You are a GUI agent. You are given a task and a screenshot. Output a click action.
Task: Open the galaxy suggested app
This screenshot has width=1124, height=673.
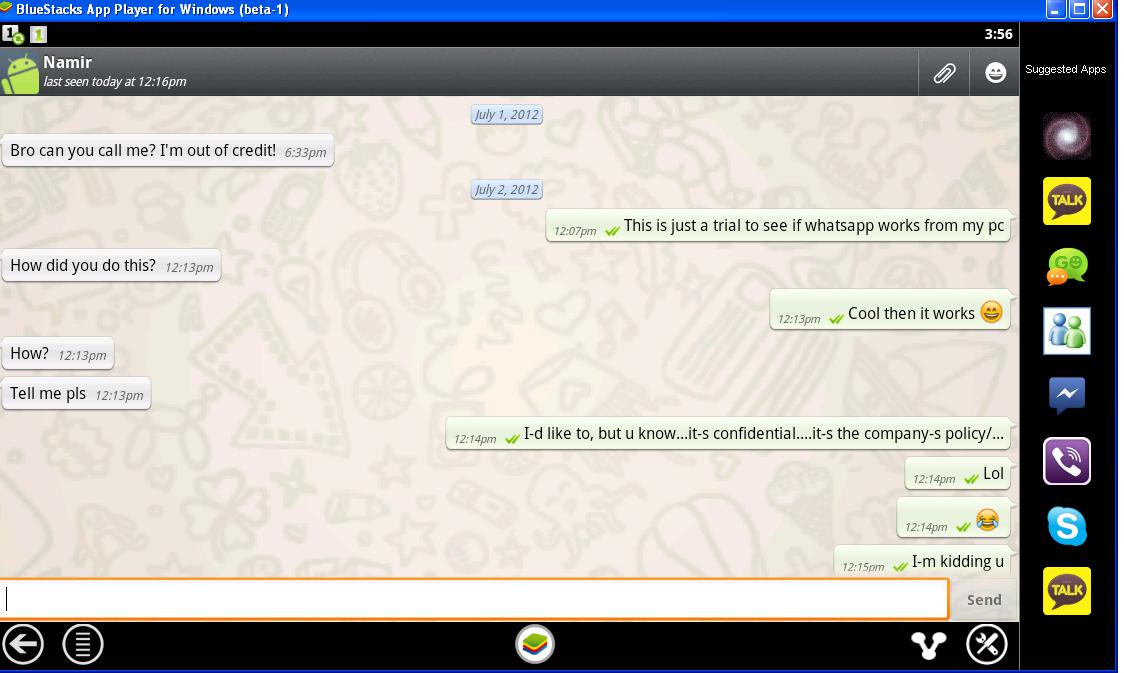point(1066,135)
